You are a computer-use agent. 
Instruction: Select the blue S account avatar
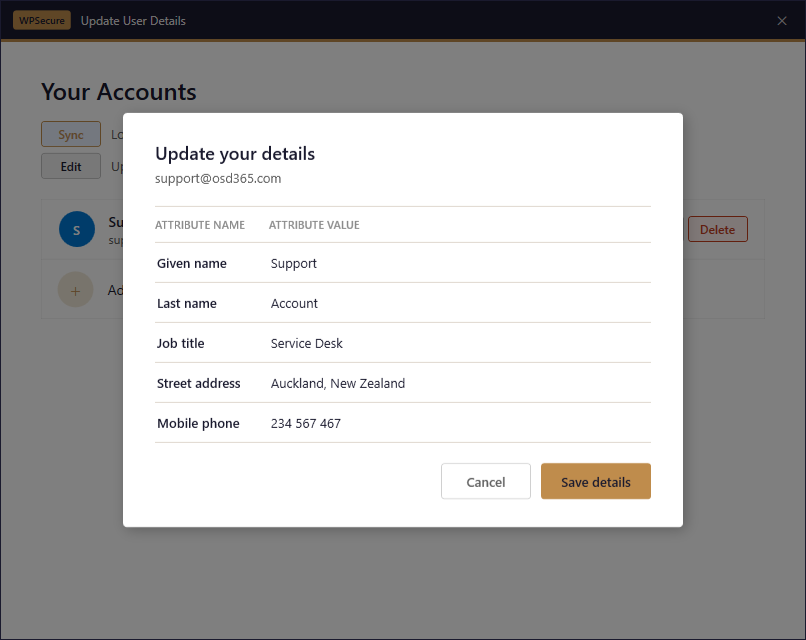pos(77,229)
